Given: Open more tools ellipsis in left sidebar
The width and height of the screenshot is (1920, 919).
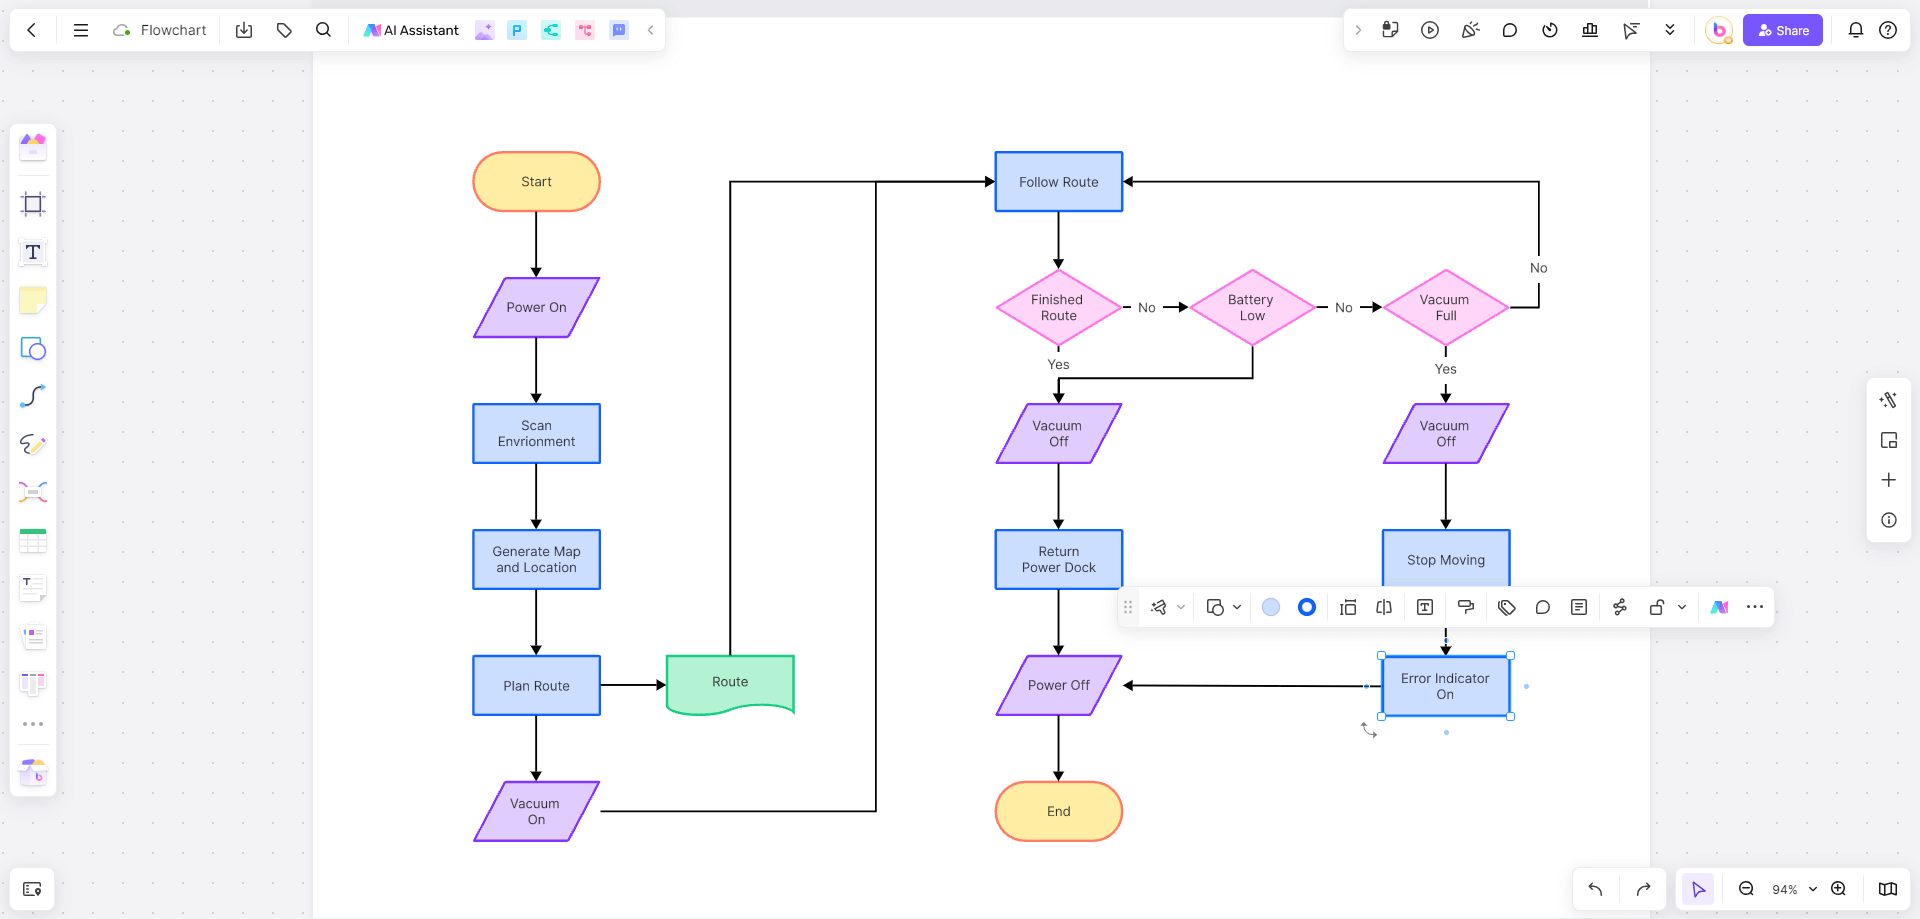Looking at the screenshot, I should (x=33, y=724).
